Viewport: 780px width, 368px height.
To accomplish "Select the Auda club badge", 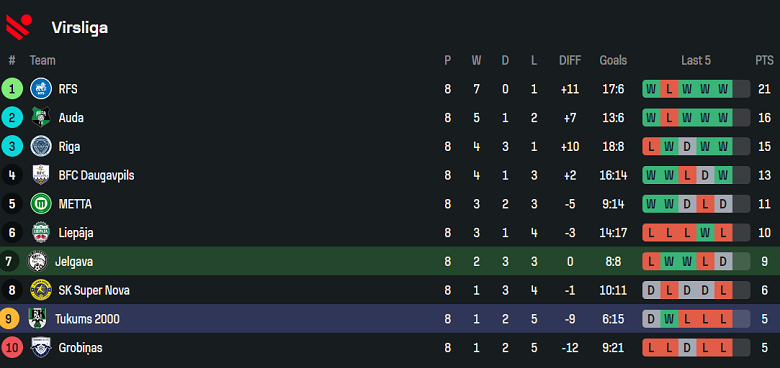I will coord(41,118).
